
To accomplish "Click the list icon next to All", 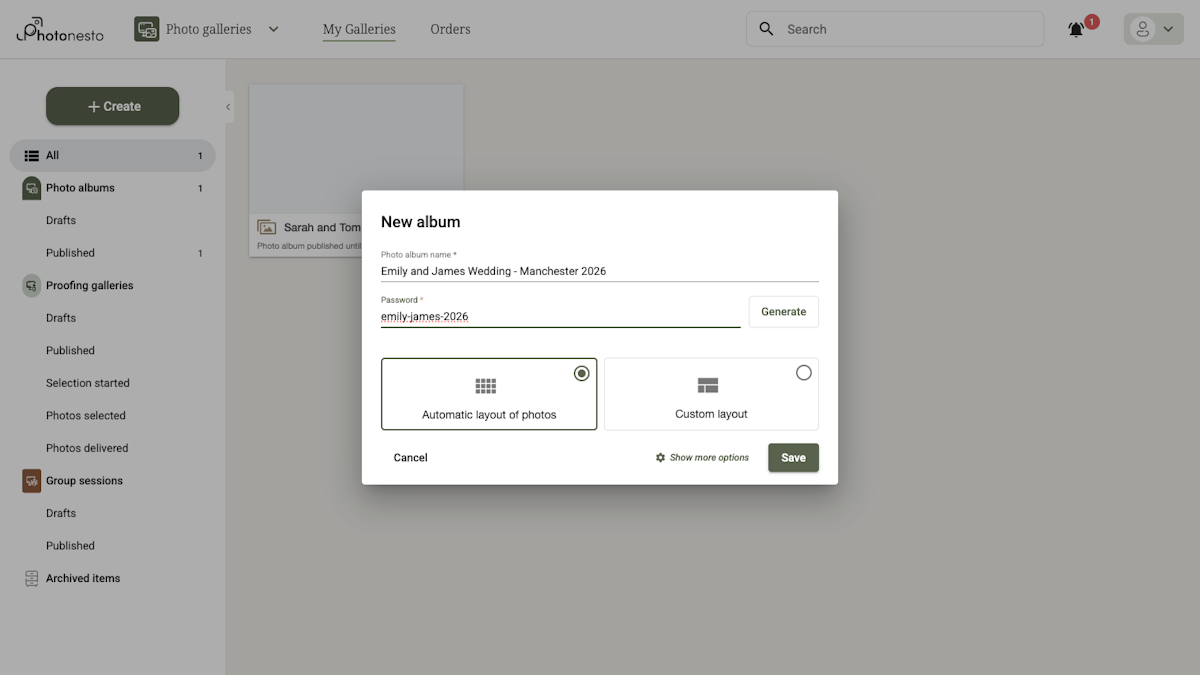I will pyautogui.click(x=33, y=155).
